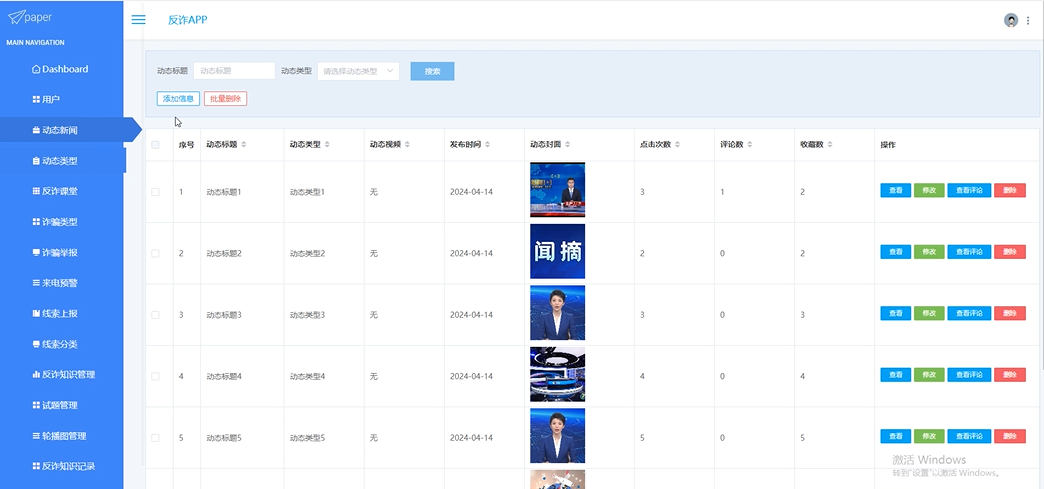
Task: Click the 动态类型4 cell text
Action: 307,376
